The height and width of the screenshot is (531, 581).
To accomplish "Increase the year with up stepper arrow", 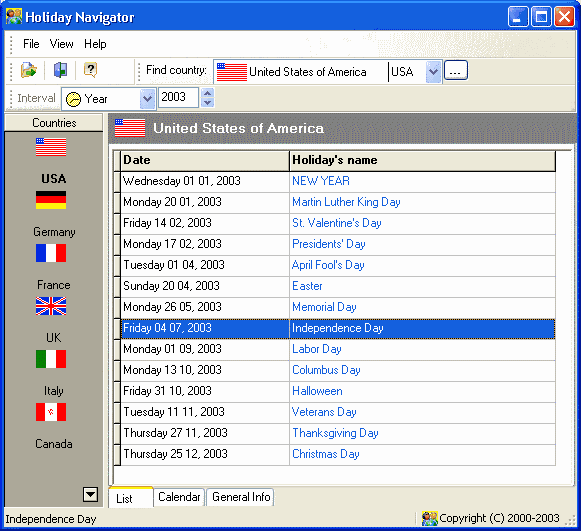I will click(208, 93).
